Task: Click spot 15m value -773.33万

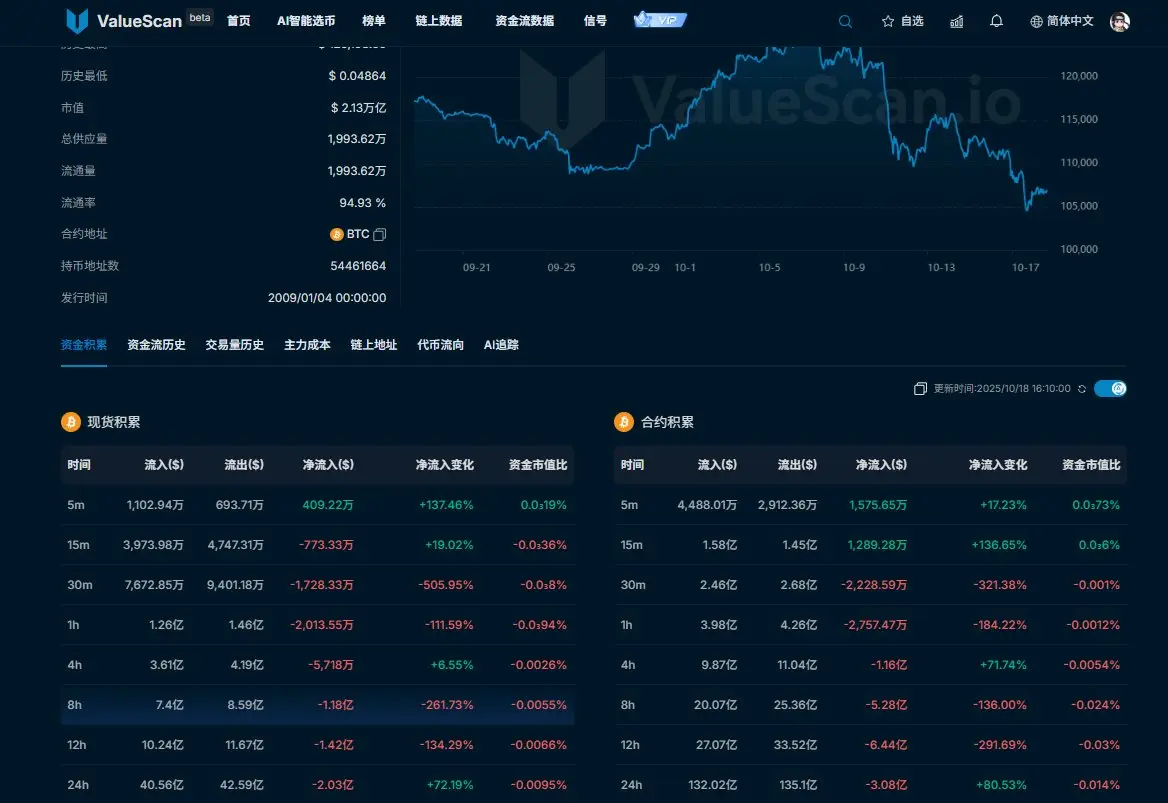Action: tap(326, 545)
